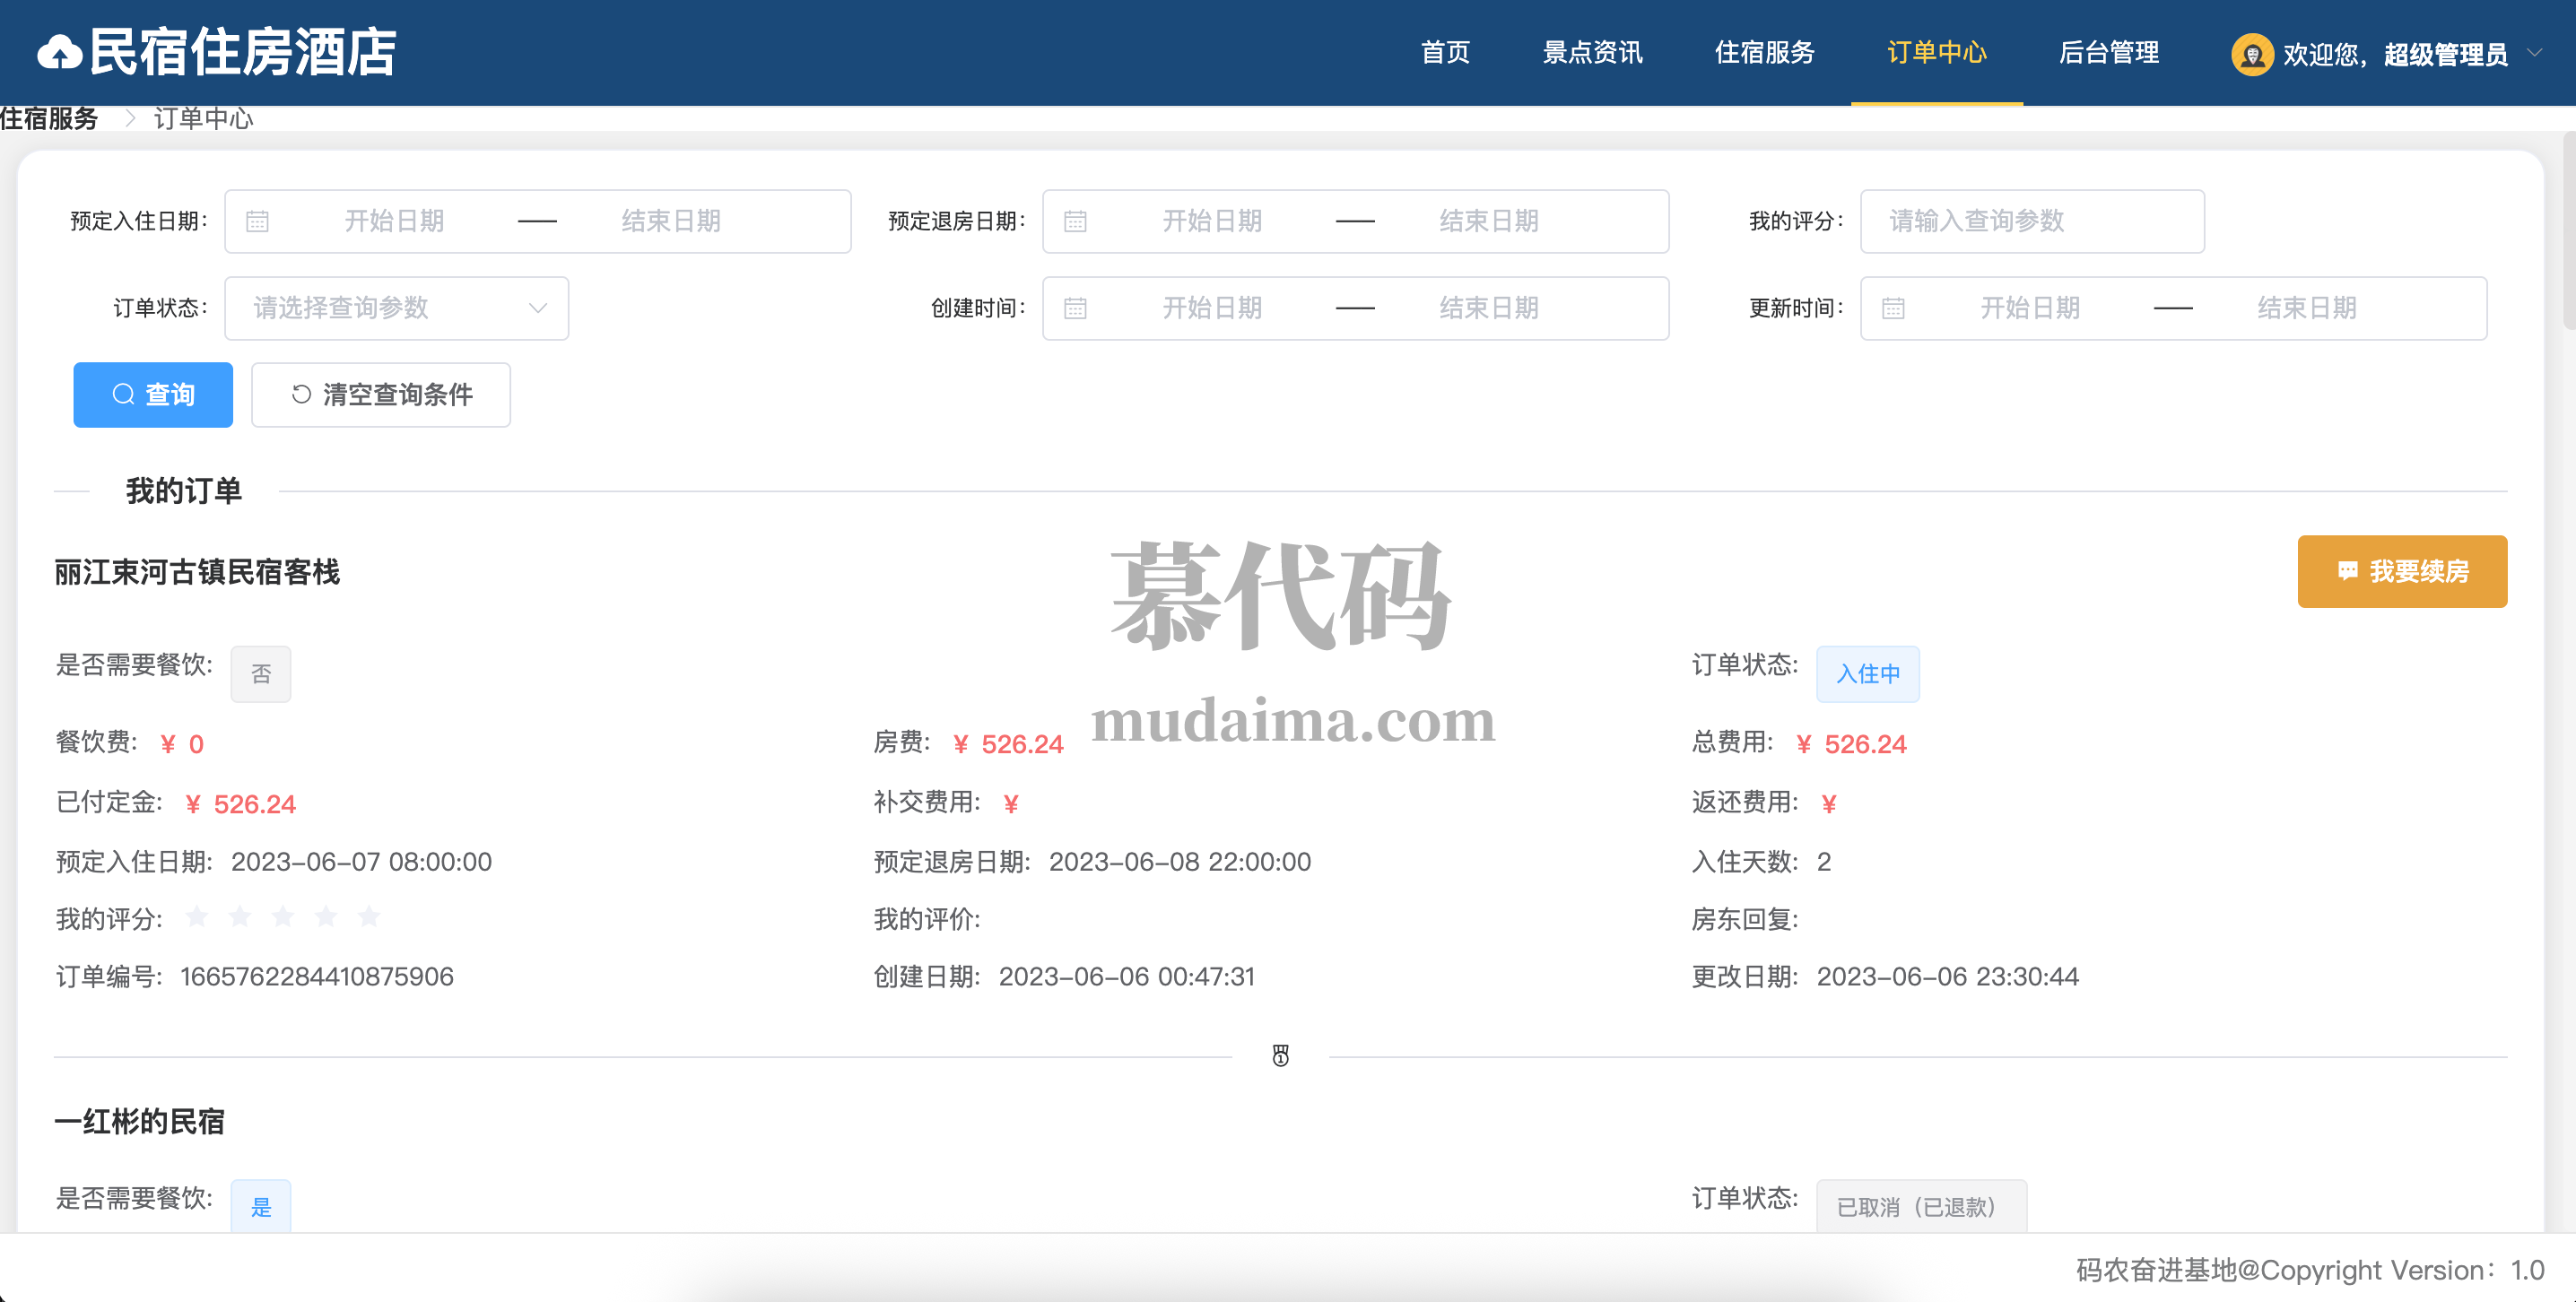Go to 后台管理 in top navigation
Screen dimensions: 2576x1302
(x=2108, y=53)
